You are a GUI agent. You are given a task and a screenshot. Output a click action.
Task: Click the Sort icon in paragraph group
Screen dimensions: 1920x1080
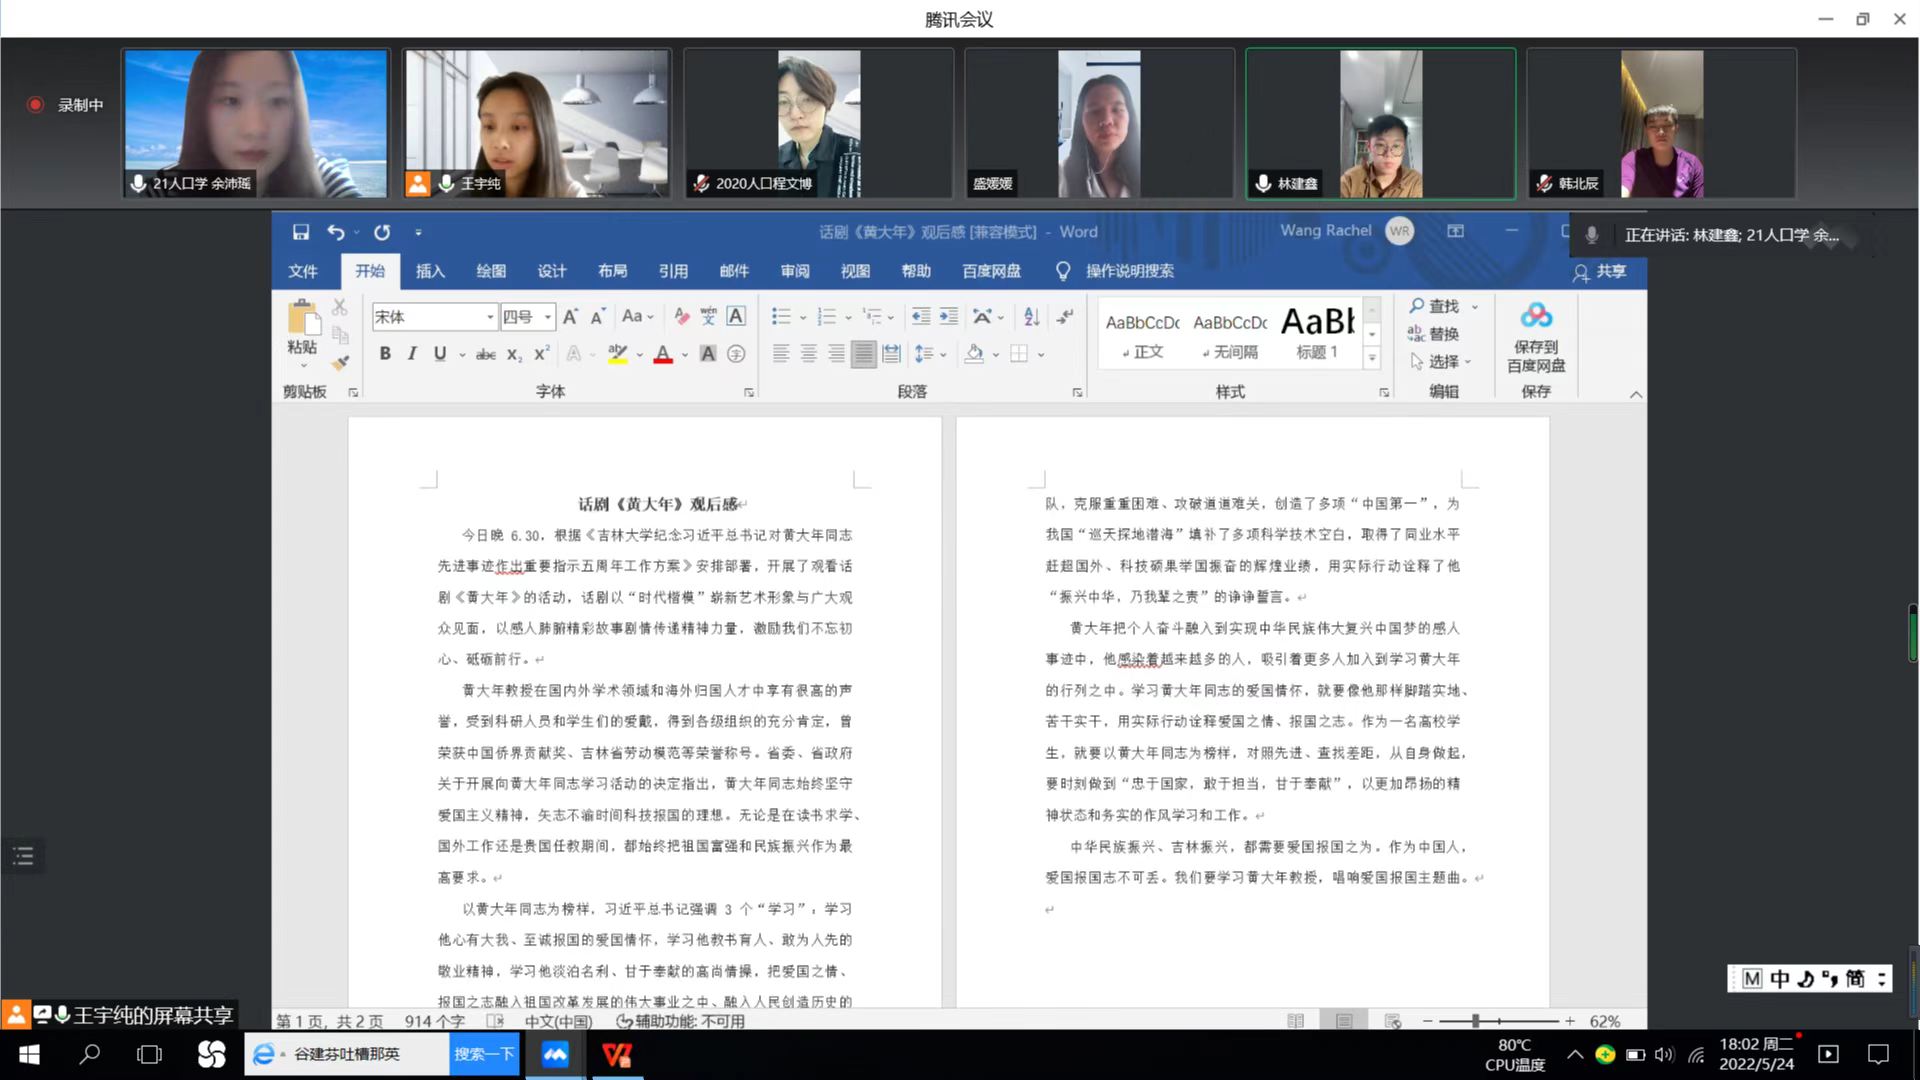click(x=1032, y=317)
